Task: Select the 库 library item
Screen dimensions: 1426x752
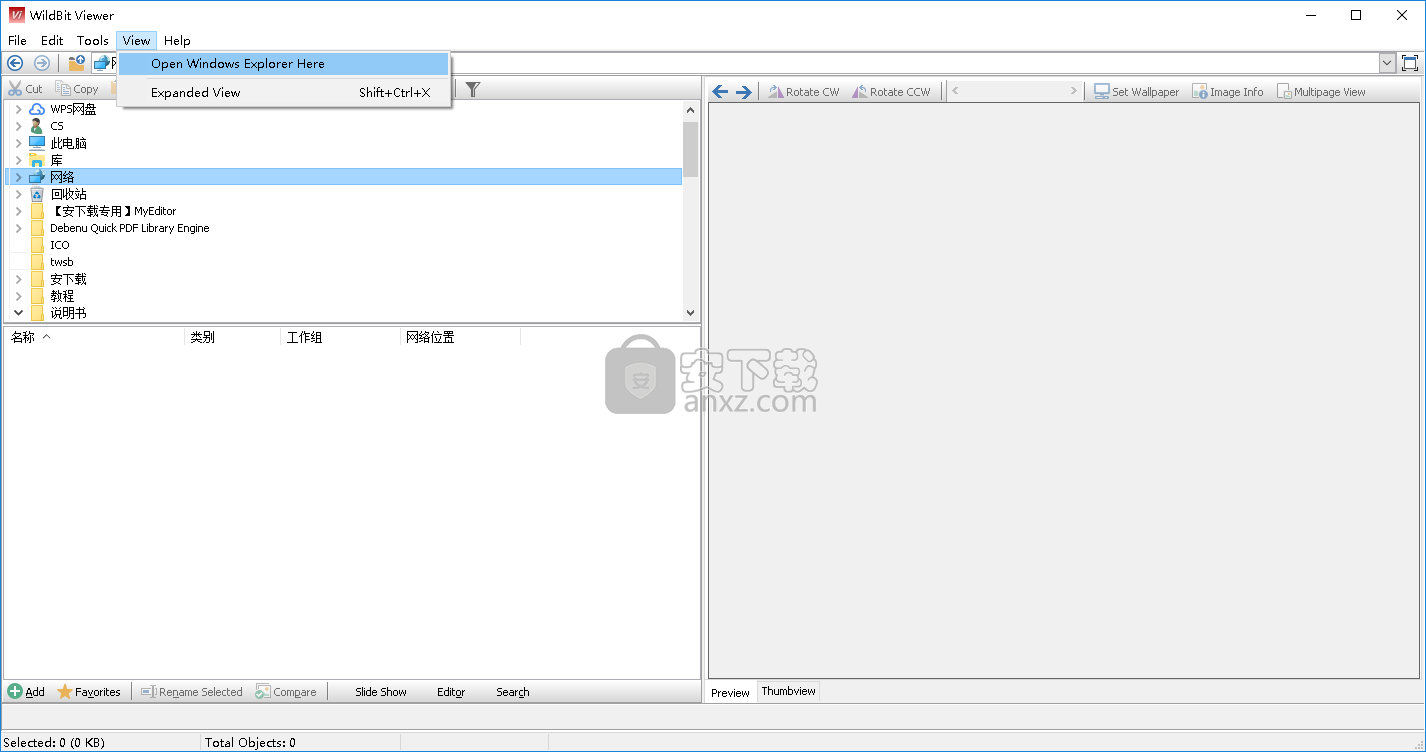Action: 56,160
